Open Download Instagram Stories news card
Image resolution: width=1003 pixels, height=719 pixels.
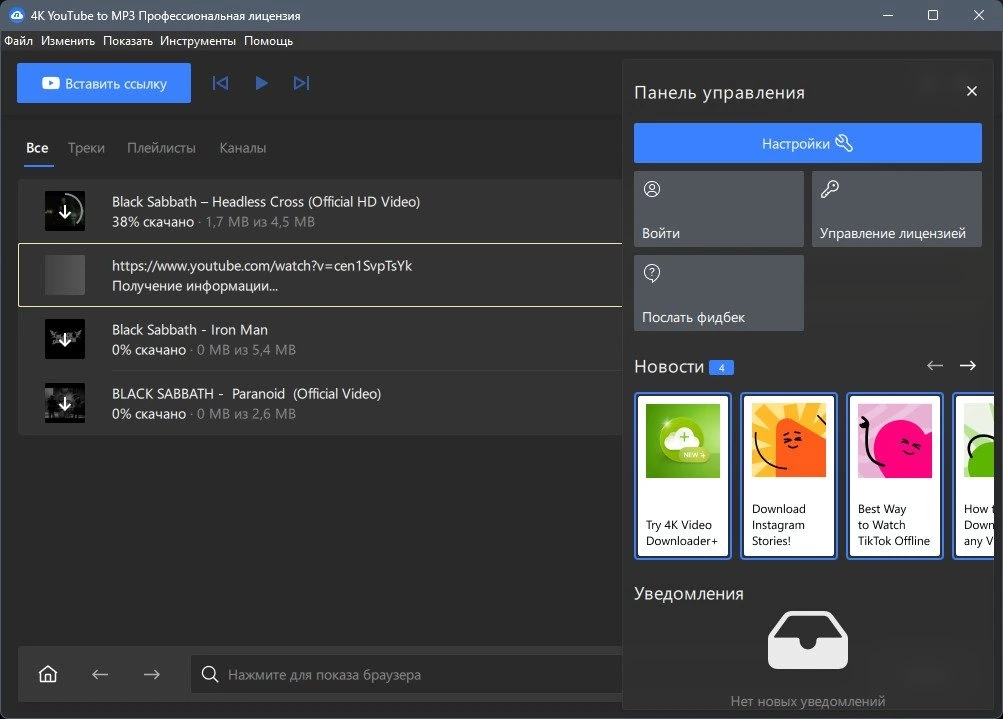click(789, 476)
